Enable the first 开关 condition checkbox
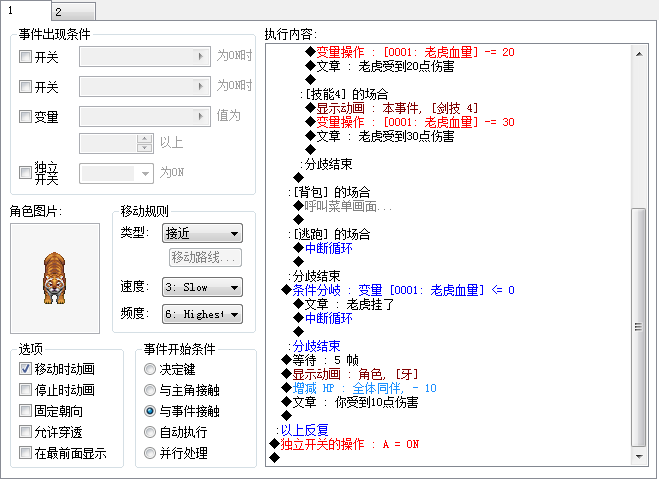659x480 pixels. [25, 57]
